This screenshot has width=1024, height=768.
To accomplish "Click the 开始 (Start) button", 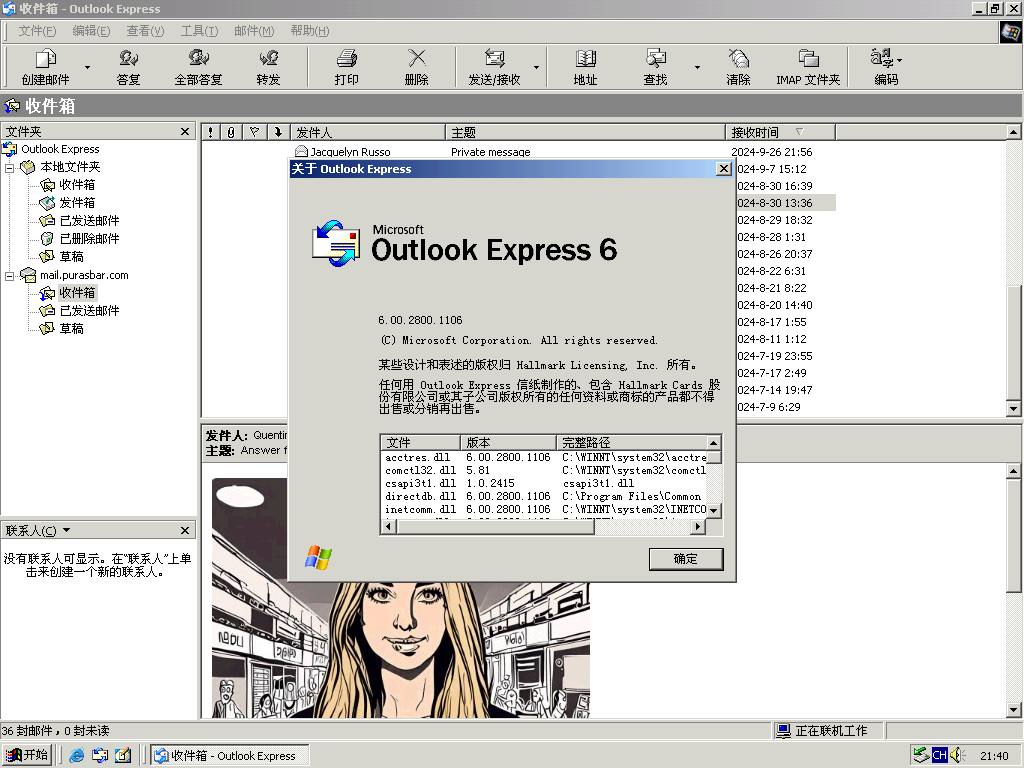I will click(27, 756).
